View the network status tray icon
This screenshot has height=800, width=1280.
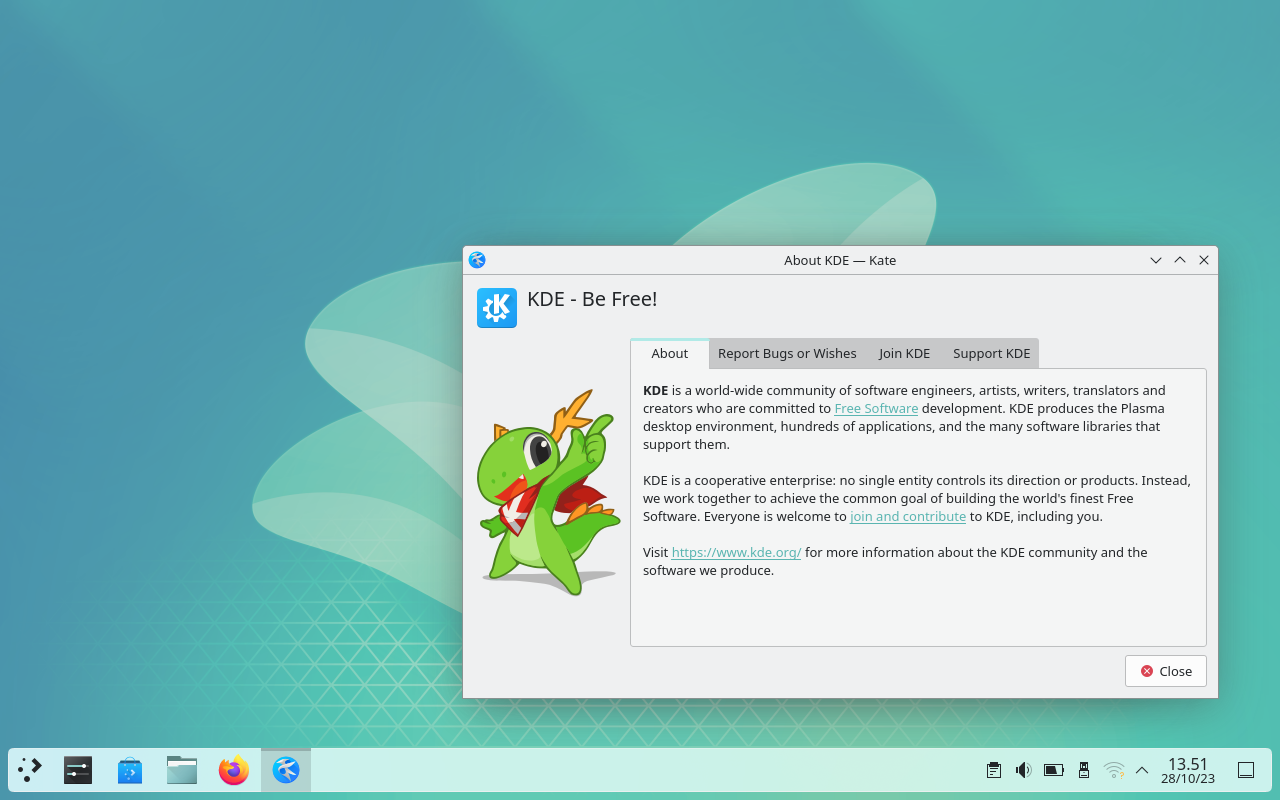1113,770
